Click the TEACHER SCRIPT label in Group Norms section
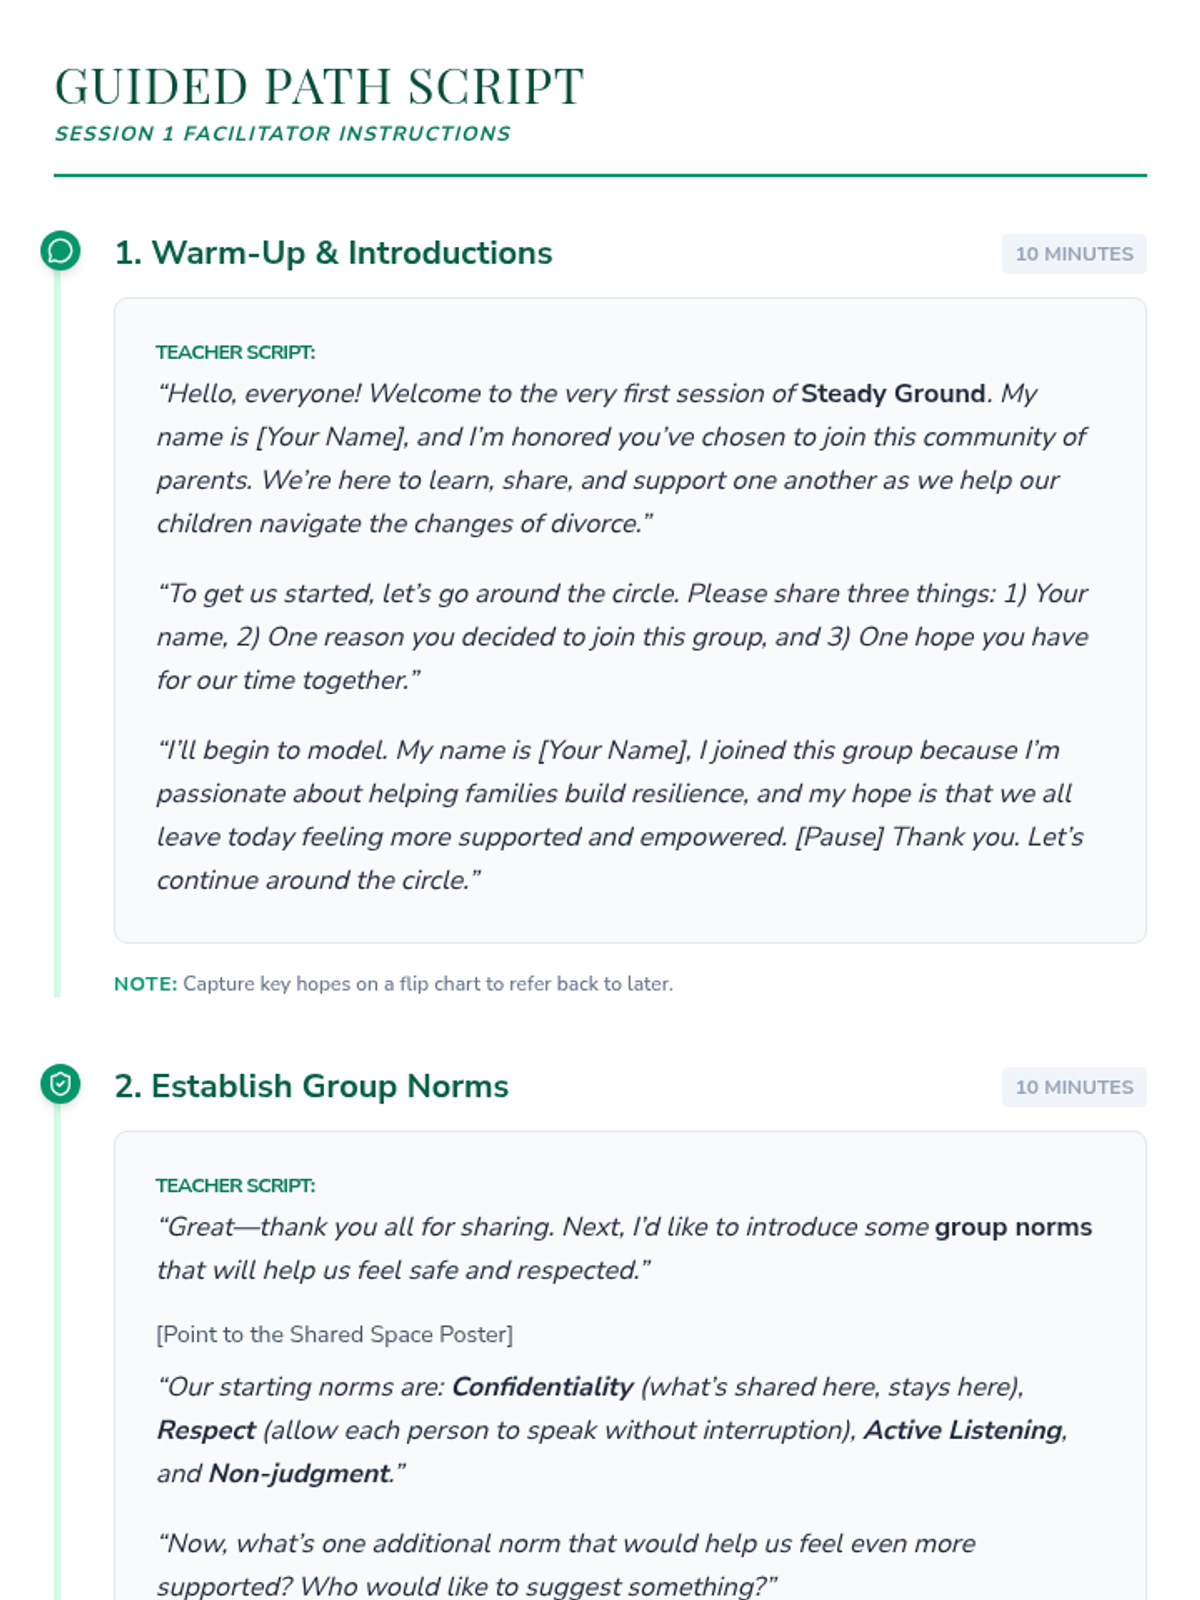The width and height of the screenshot is (1200, 1600). point(235,1185)
